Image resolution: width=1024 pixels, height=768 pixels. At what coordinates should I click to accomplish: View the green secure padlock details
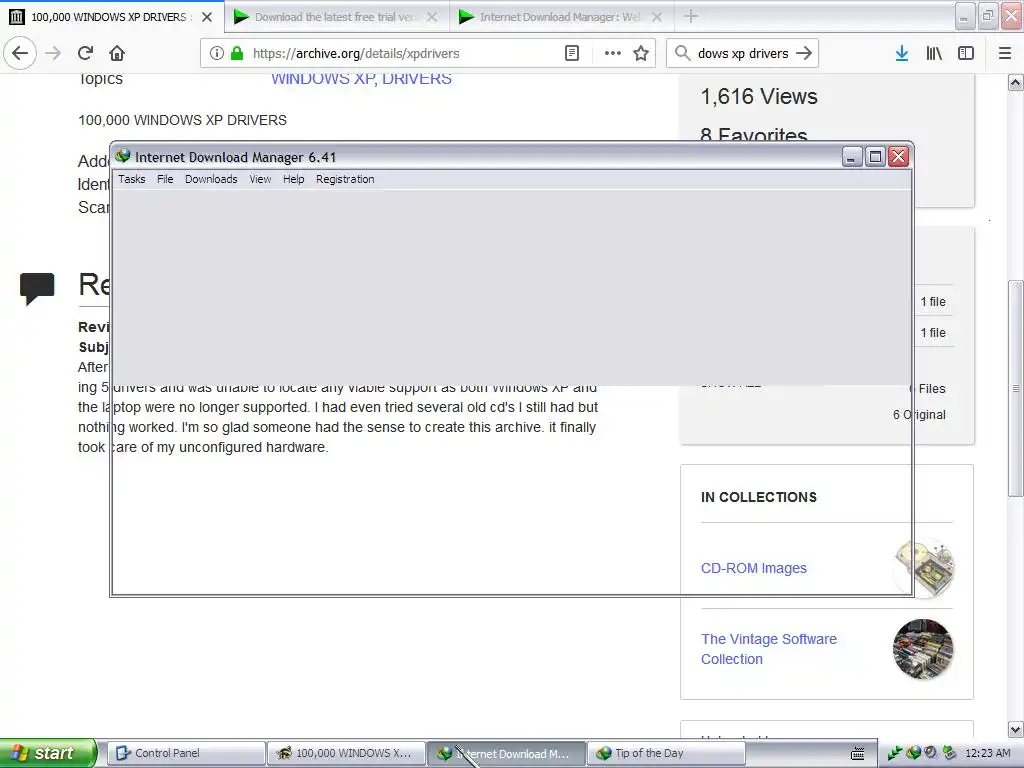[237, 53]
